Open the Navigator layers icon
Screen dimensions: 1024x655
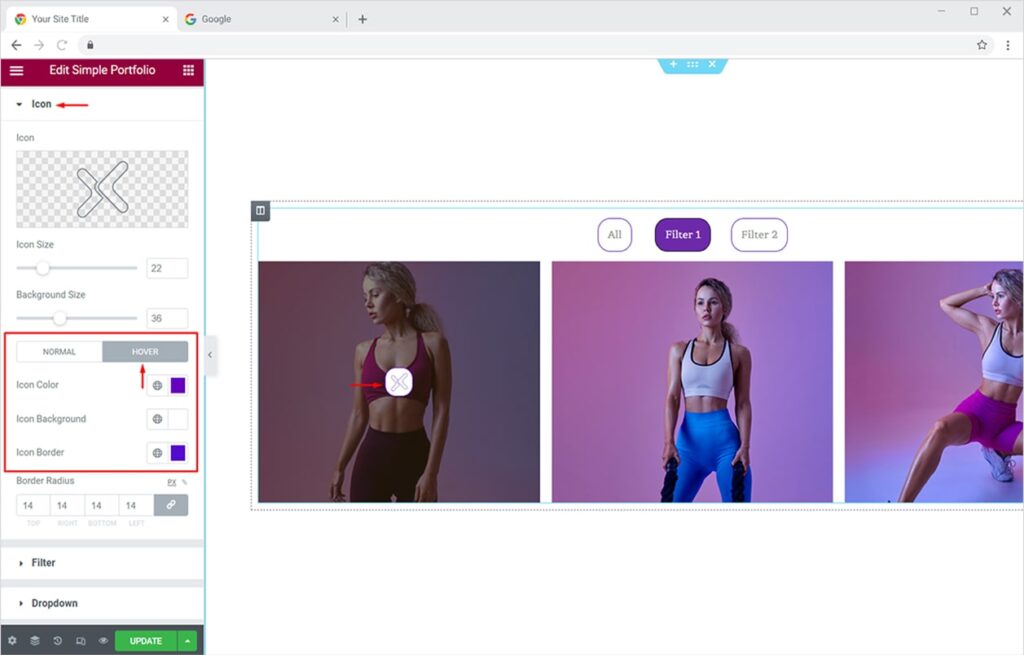[x=35, y=641]
